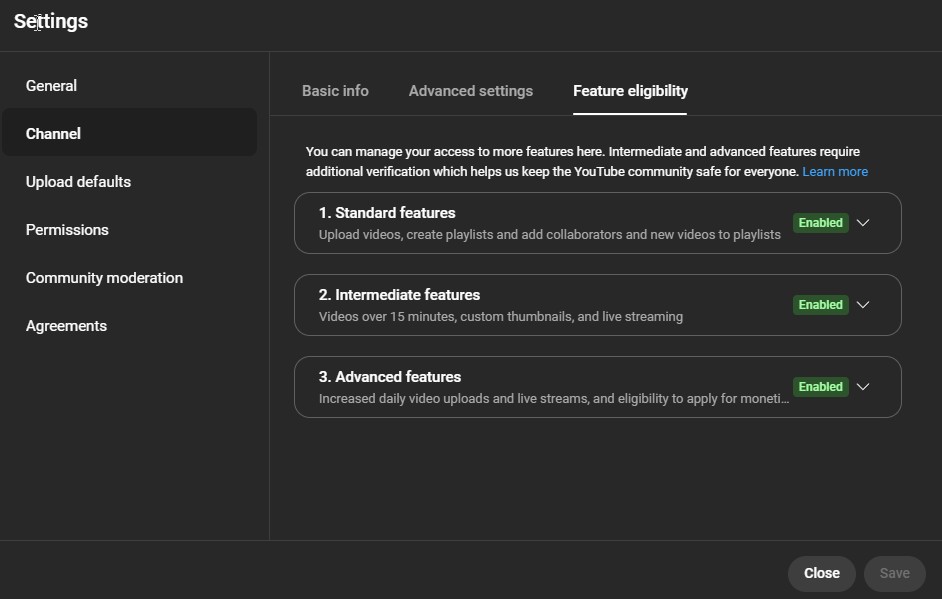Select the Feature eligibility tab
Viewport: 942px width, 599px height.
click(630, 91)
